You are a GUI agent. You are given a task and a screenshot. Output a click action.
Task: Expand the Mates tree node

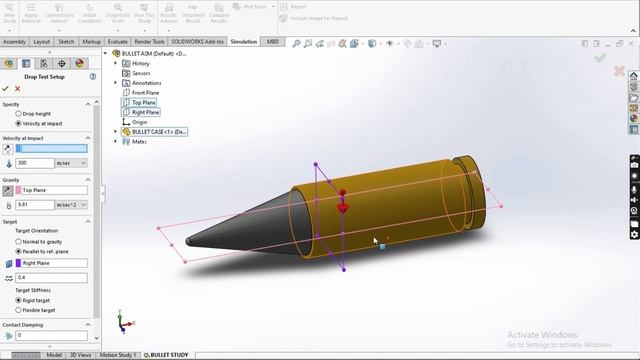click(x=115, y=141)
